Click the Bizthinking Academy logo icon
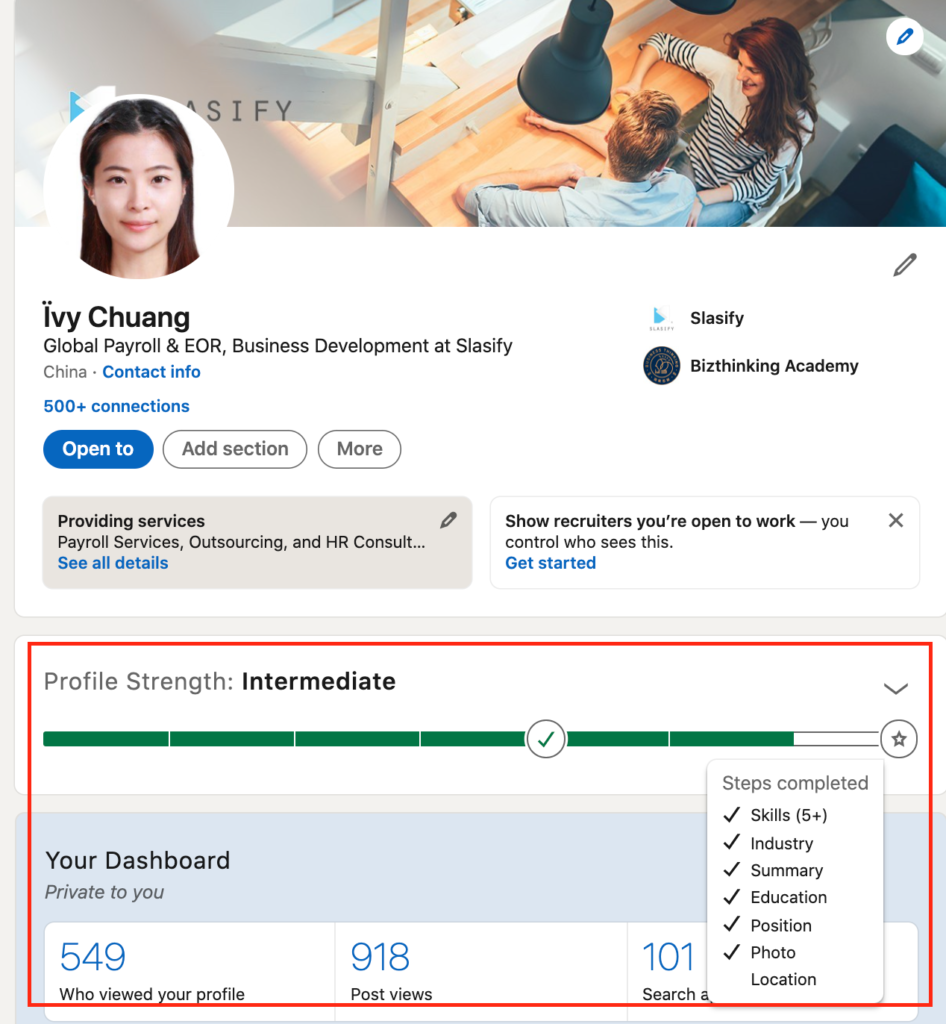The height and width of the screenshot is (1024, 946). (661, 366)
